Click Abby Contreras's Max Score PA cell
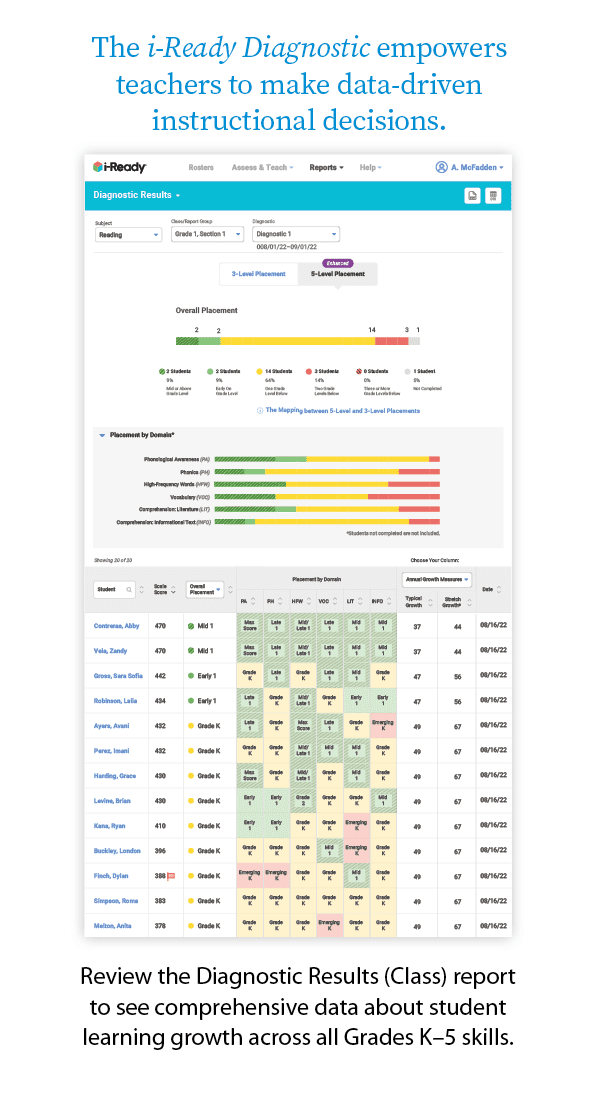This screenshot has width=599, height=1119. tap(249, 626)
